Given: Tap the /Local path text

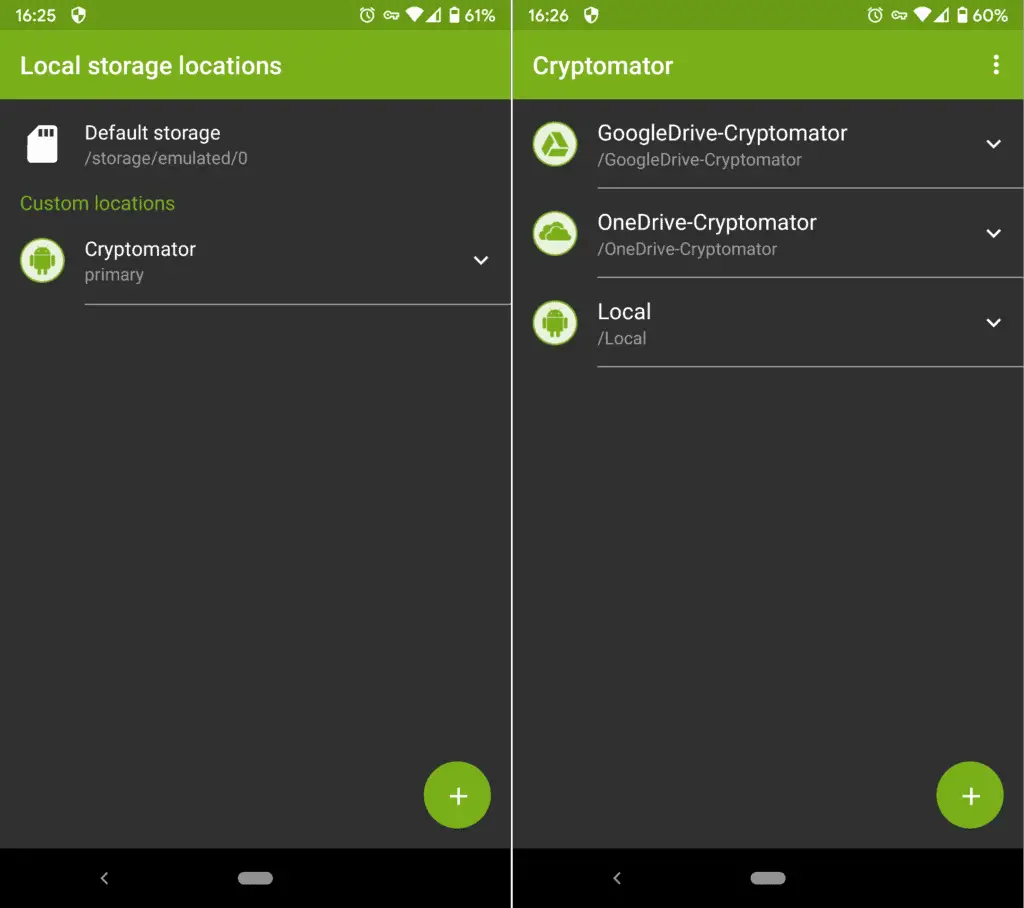Looking at the screenshot, I should 622,338.
